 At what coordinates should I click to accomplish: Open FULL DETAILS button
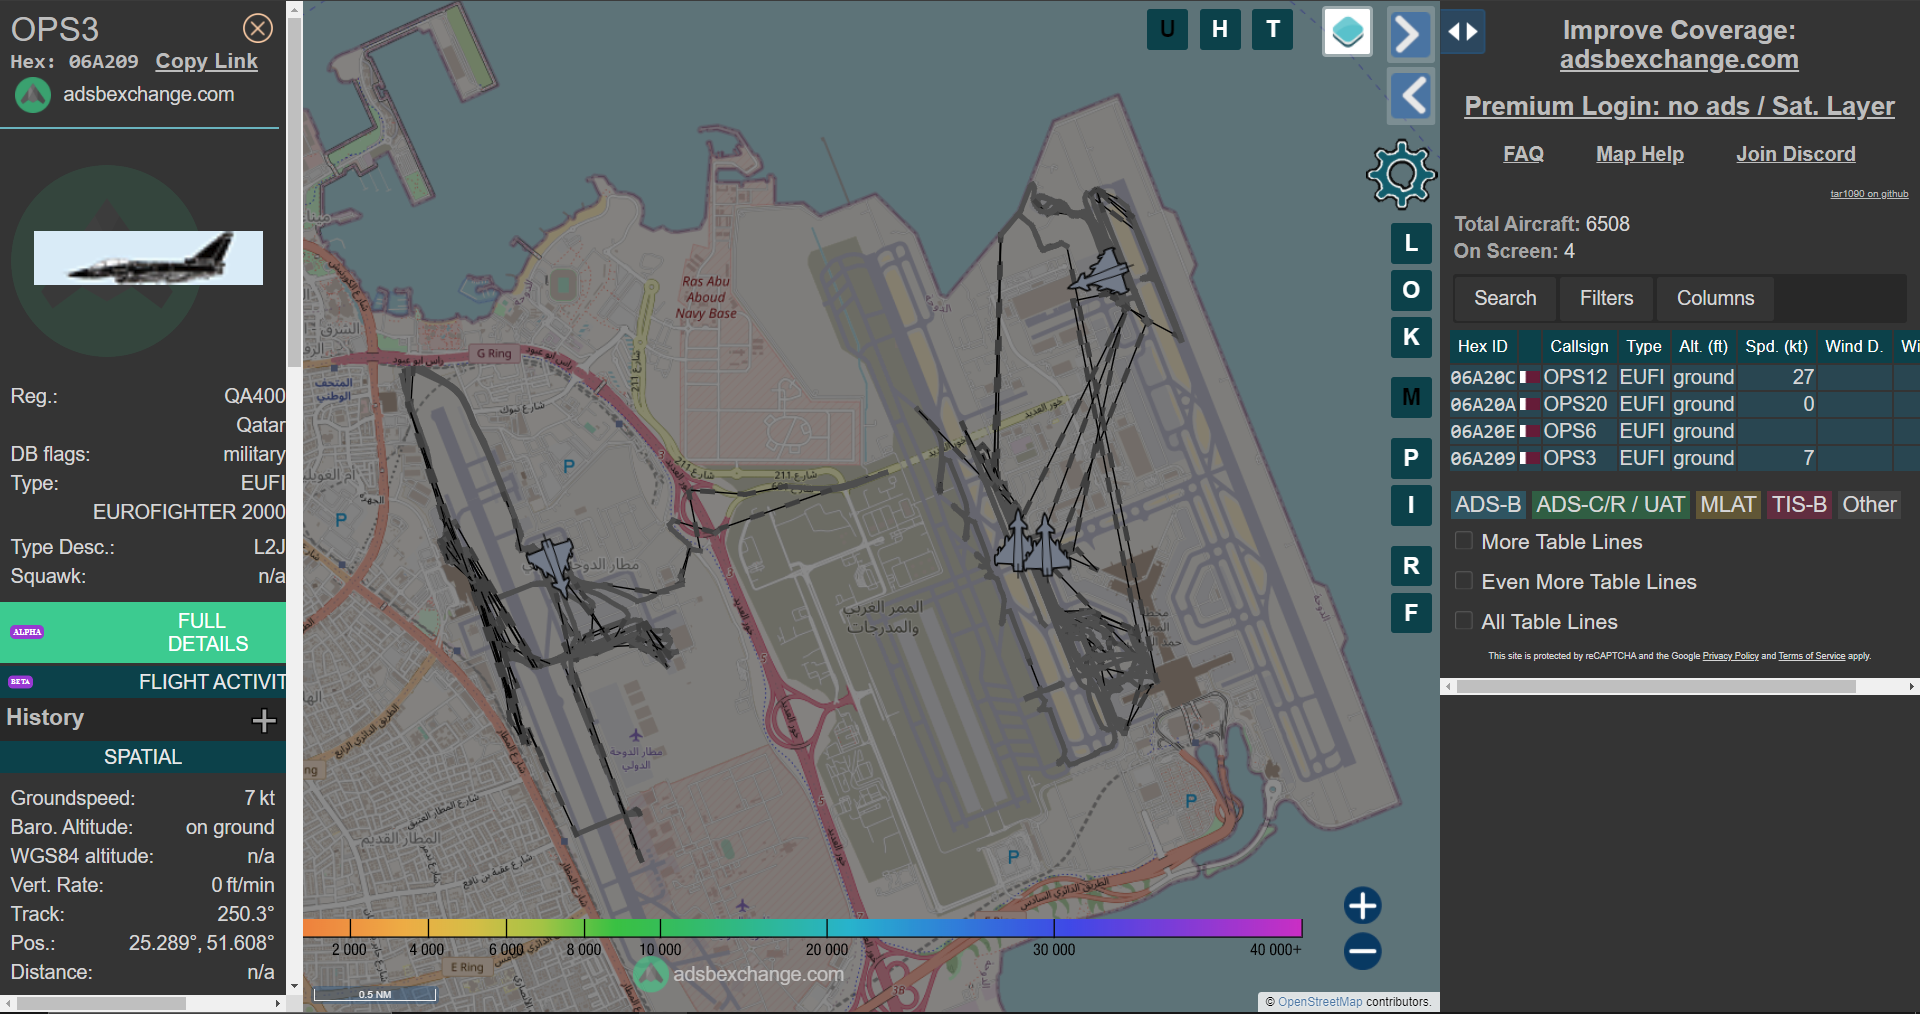tap(143, 632)
